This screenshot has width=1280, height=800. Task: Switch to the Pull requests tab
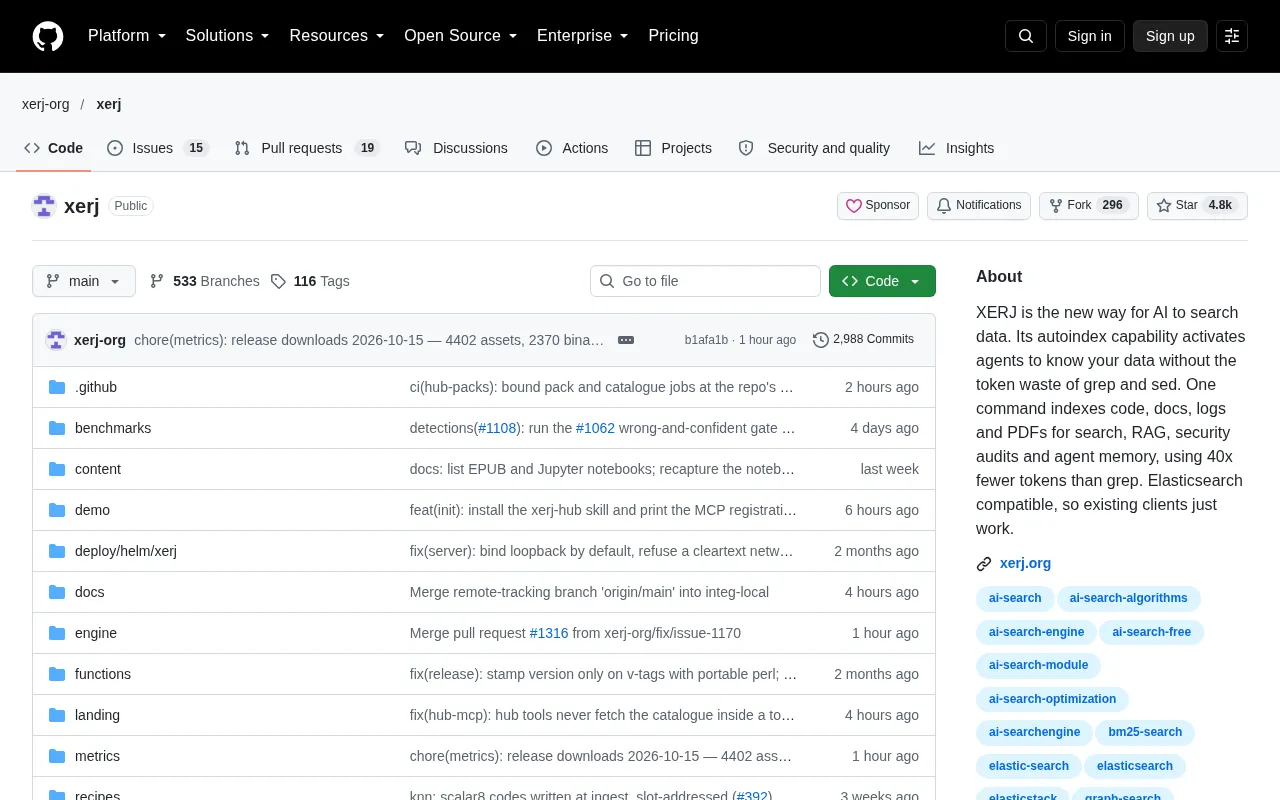306,148
